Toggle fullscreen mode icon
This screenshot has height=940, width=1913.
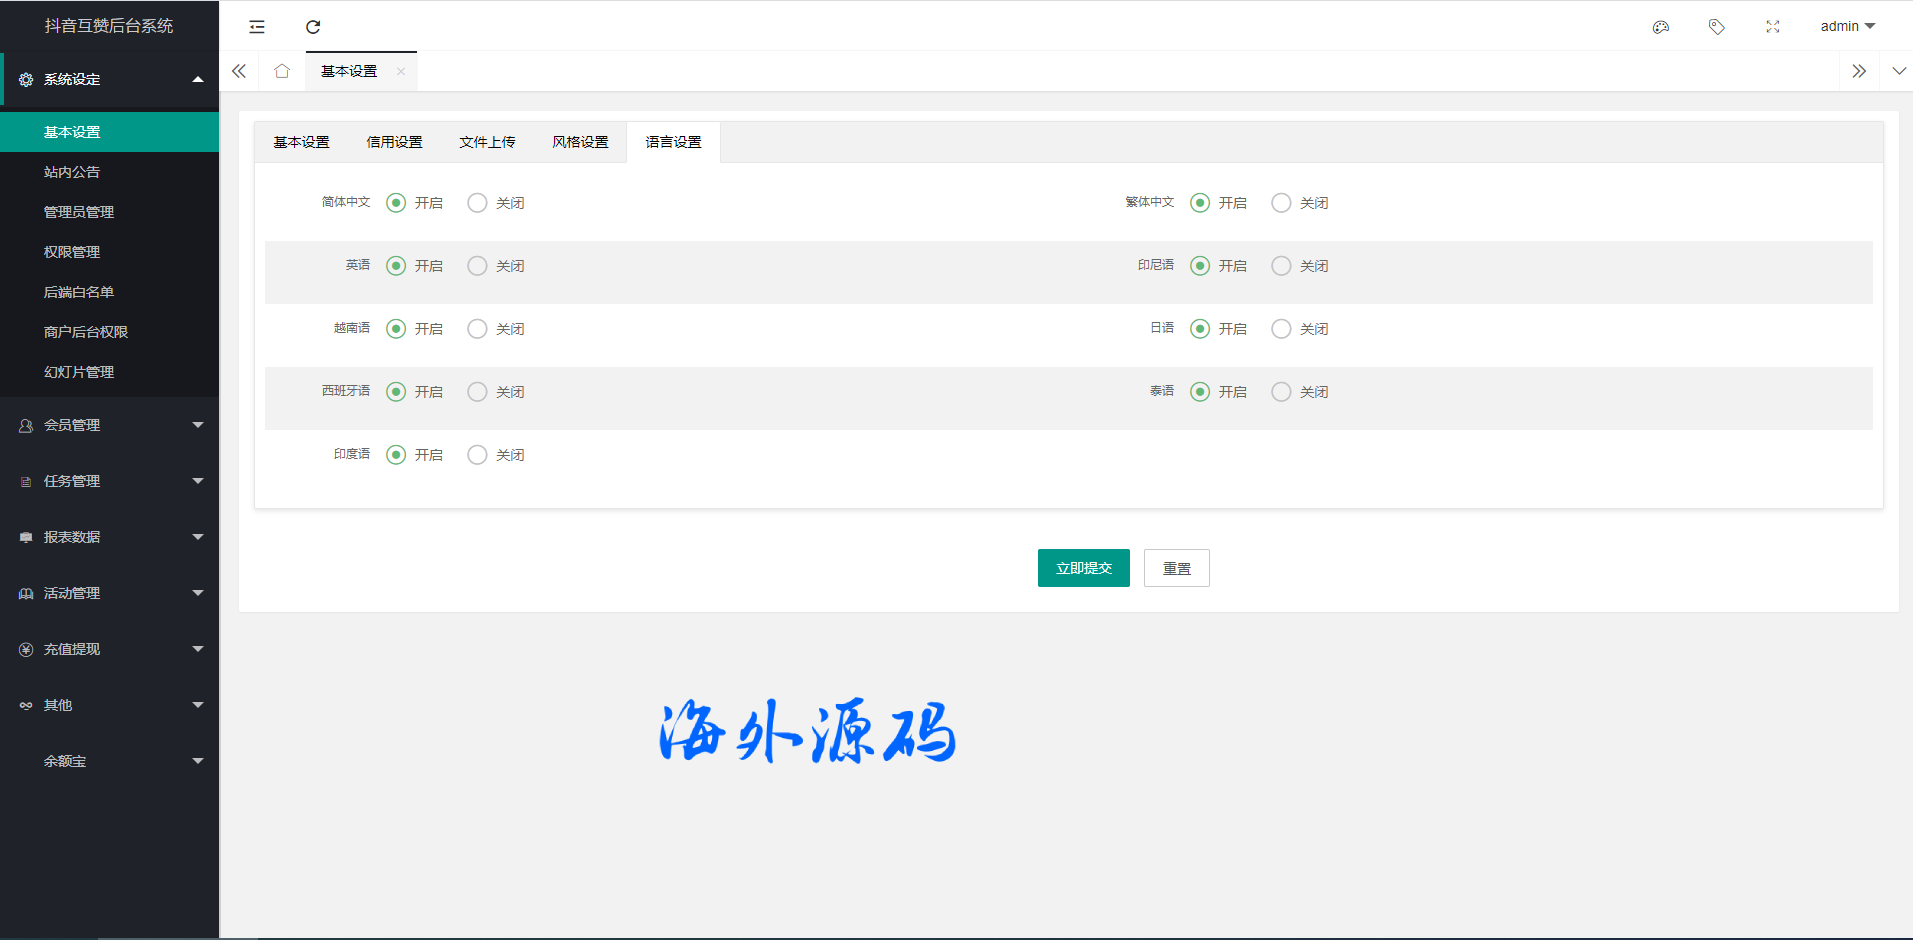[x=1773, y=27]
